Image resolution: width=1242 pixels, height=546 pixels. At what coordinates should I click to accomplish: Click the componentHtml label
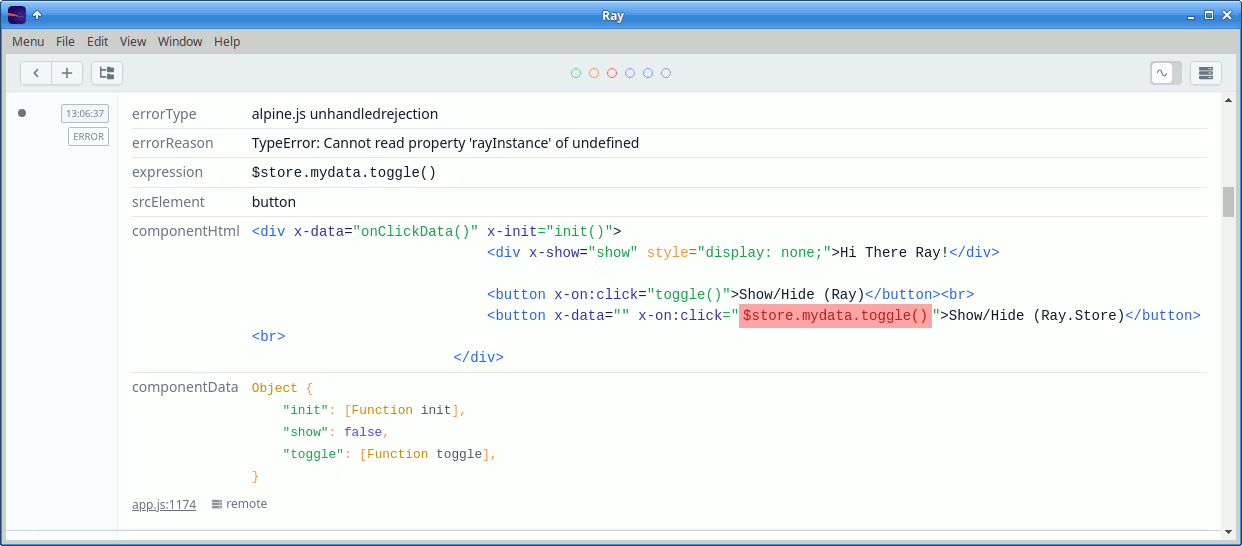(x=186, y=231)
